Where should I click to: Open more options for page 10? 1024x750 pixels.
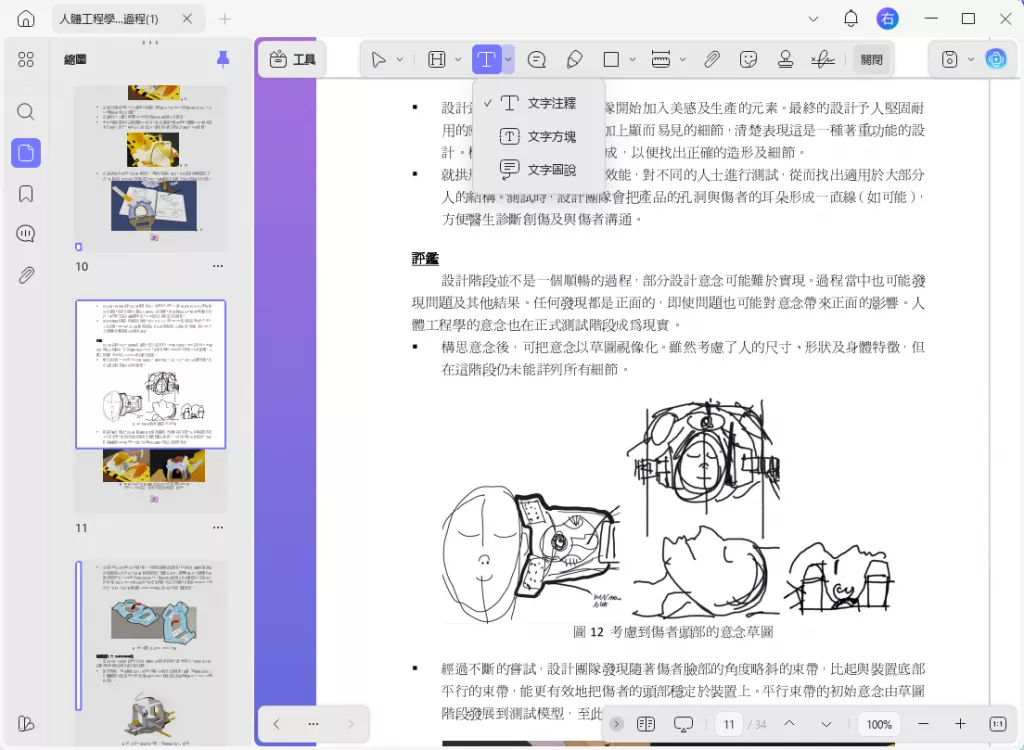217,266
